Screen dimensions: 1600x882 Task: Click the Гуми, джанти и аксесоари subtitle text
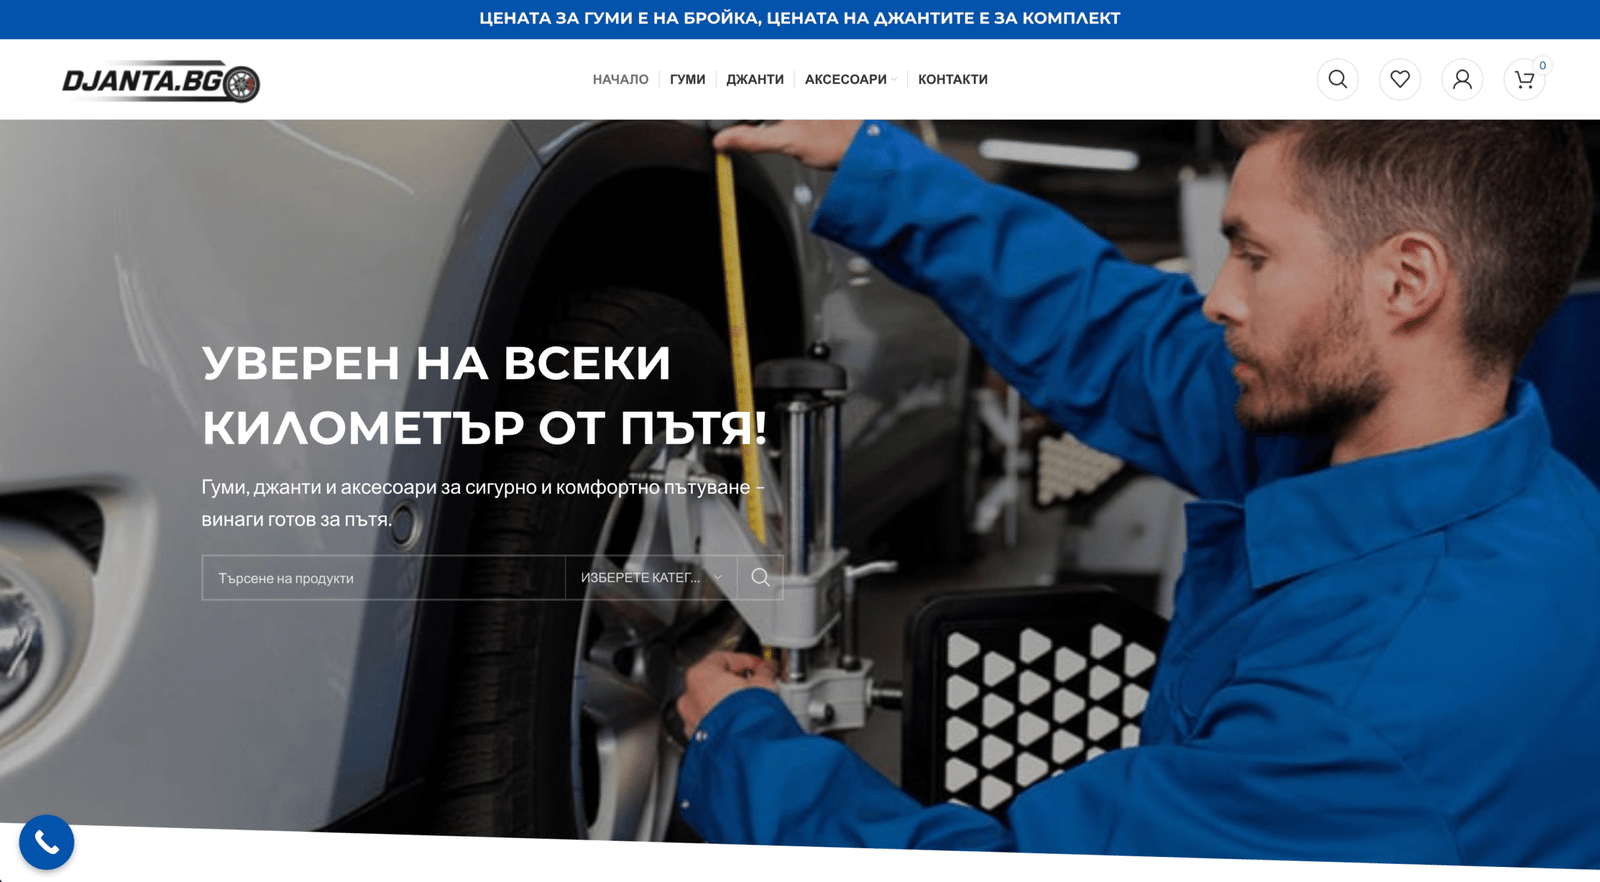tap(483, 503)
